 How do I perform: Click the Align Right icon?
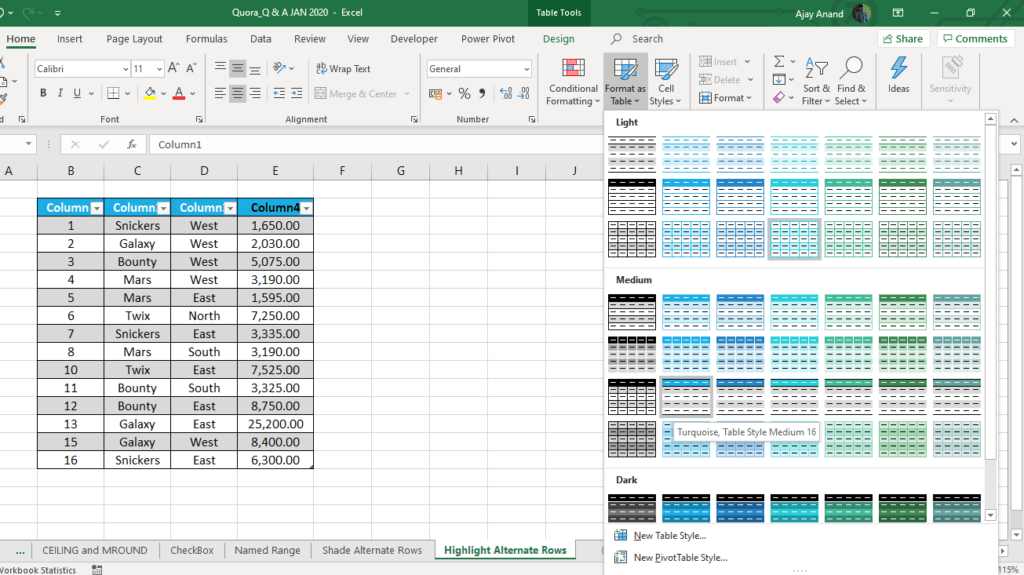tap(255, 93)
